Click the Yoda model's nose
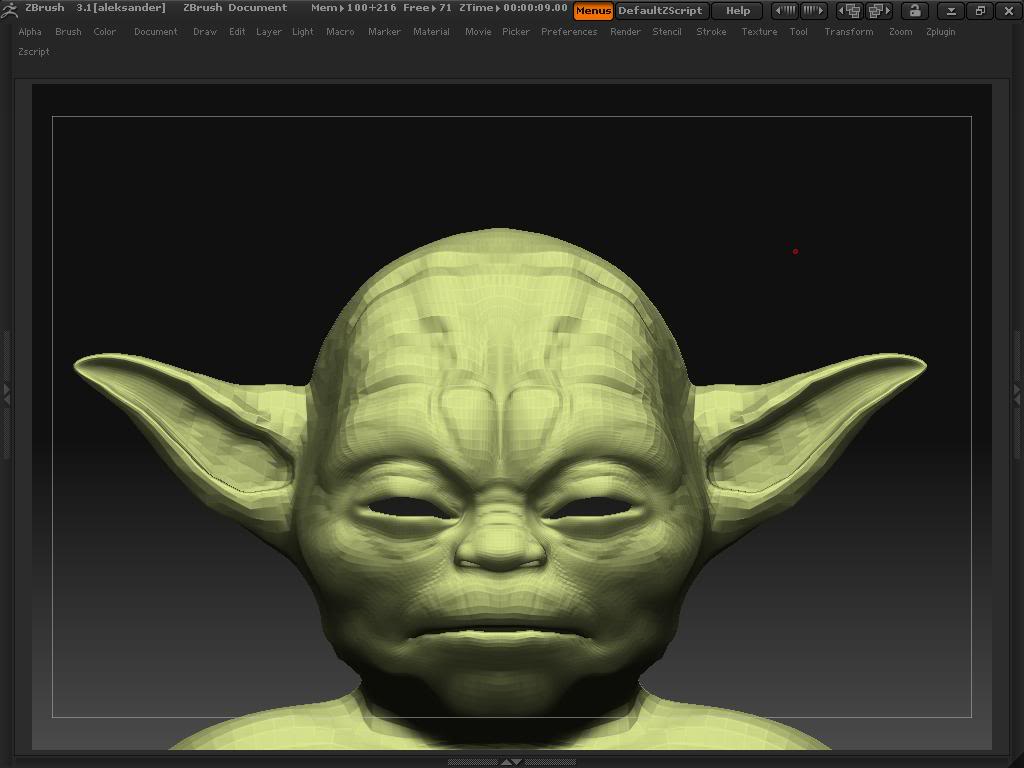Viewport: 1024px width, 768px height. pyautogui.click(x=500, y=539)
